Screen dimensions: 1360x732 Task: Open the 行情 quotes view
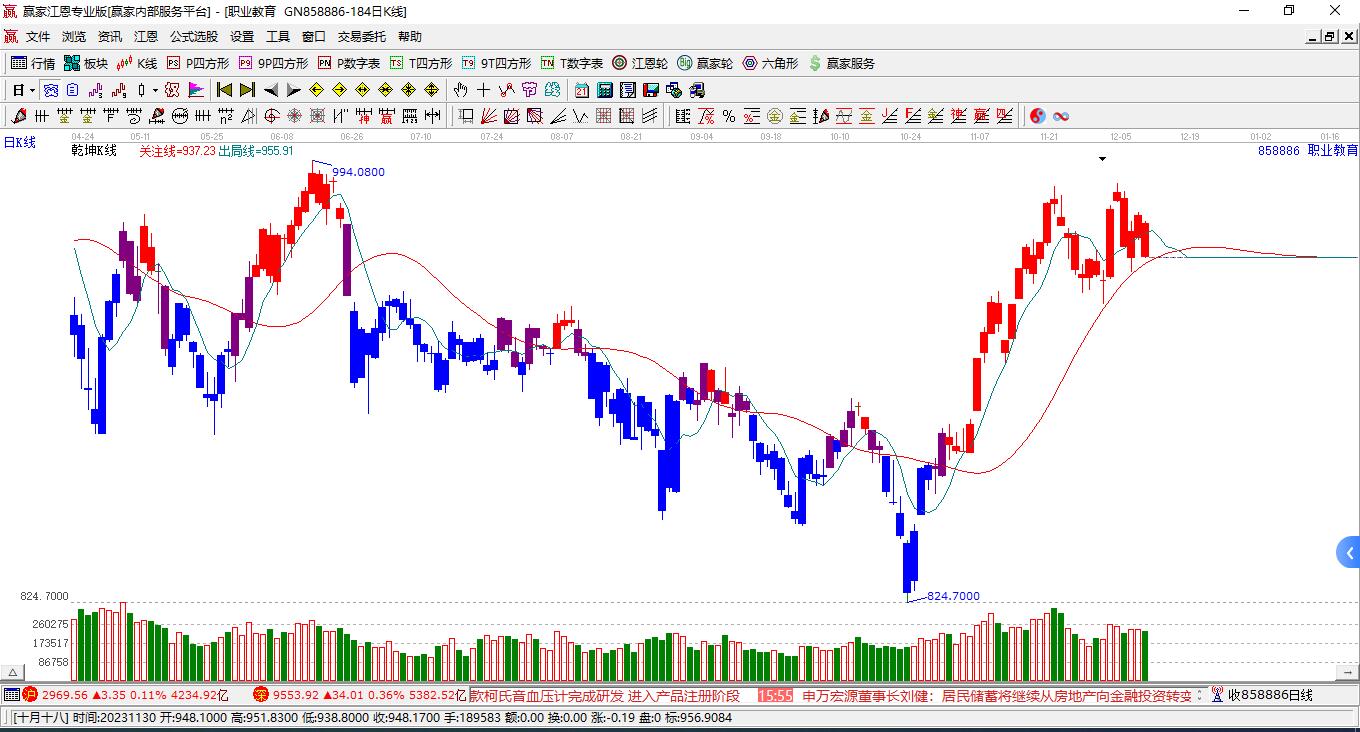click(x=32, y=63)
